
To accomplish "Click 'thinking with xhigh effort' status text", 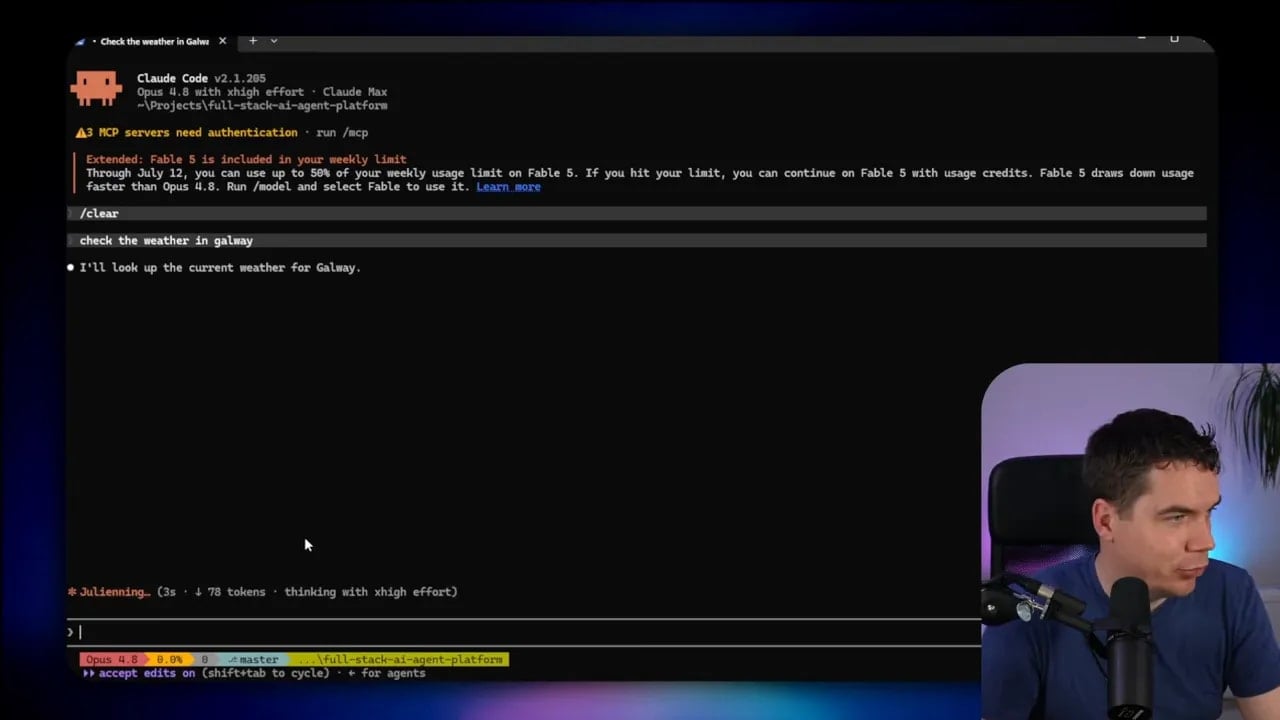I will (367, 592).
